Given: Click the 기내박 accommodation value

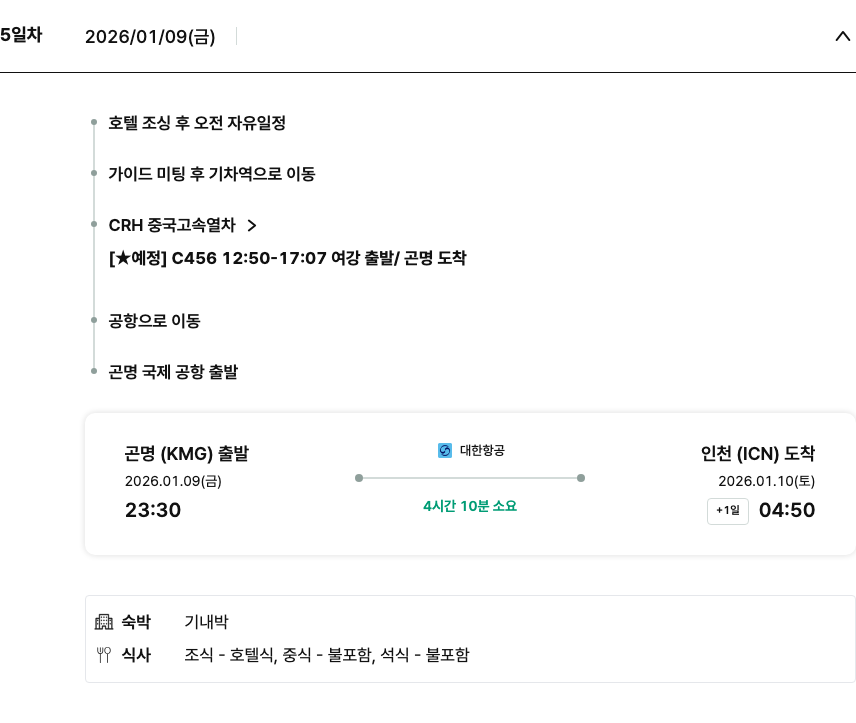Looking at the screenshot, I should [x=206, y=622].
